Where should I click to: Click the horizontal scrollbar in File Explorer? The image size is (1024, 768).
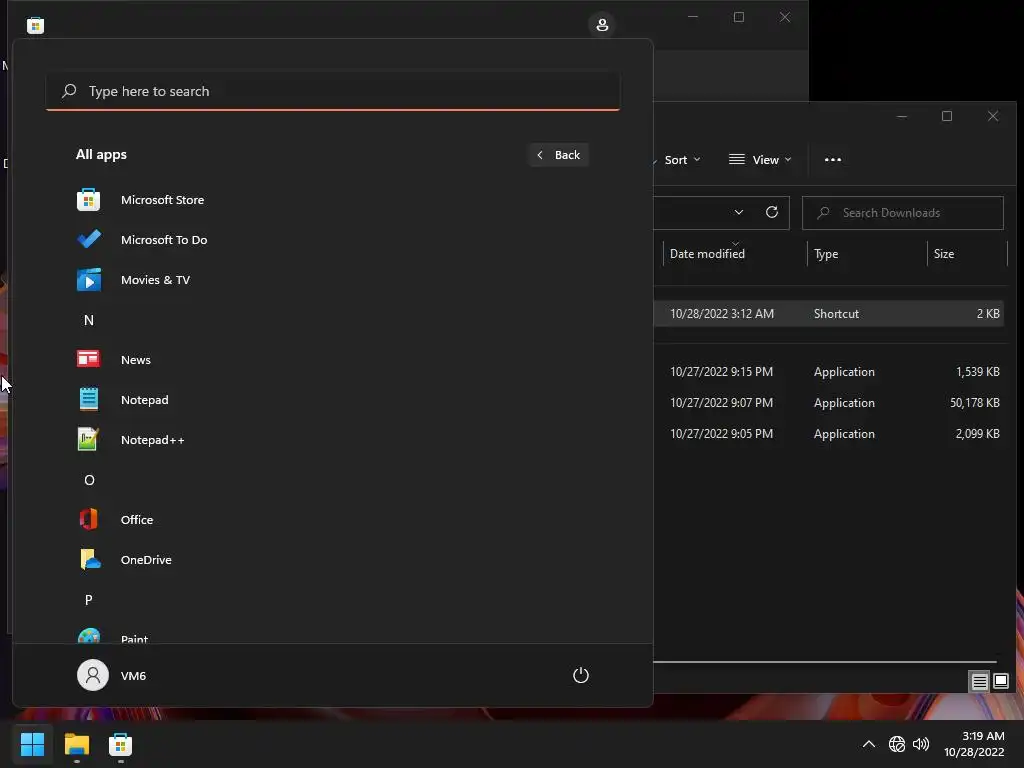pos(825,662)
